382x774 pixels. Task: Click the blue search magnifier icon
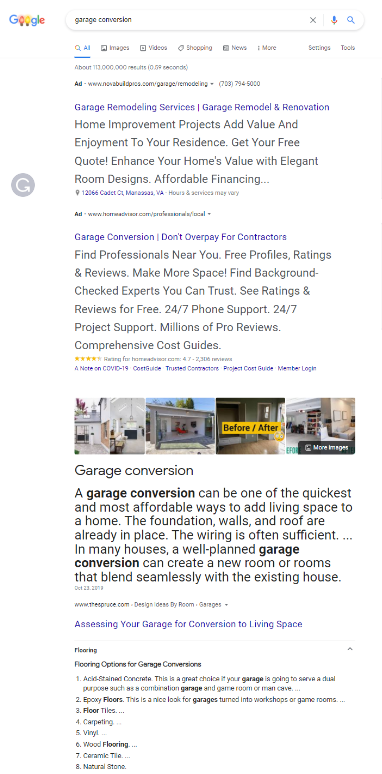coord(351,20)
